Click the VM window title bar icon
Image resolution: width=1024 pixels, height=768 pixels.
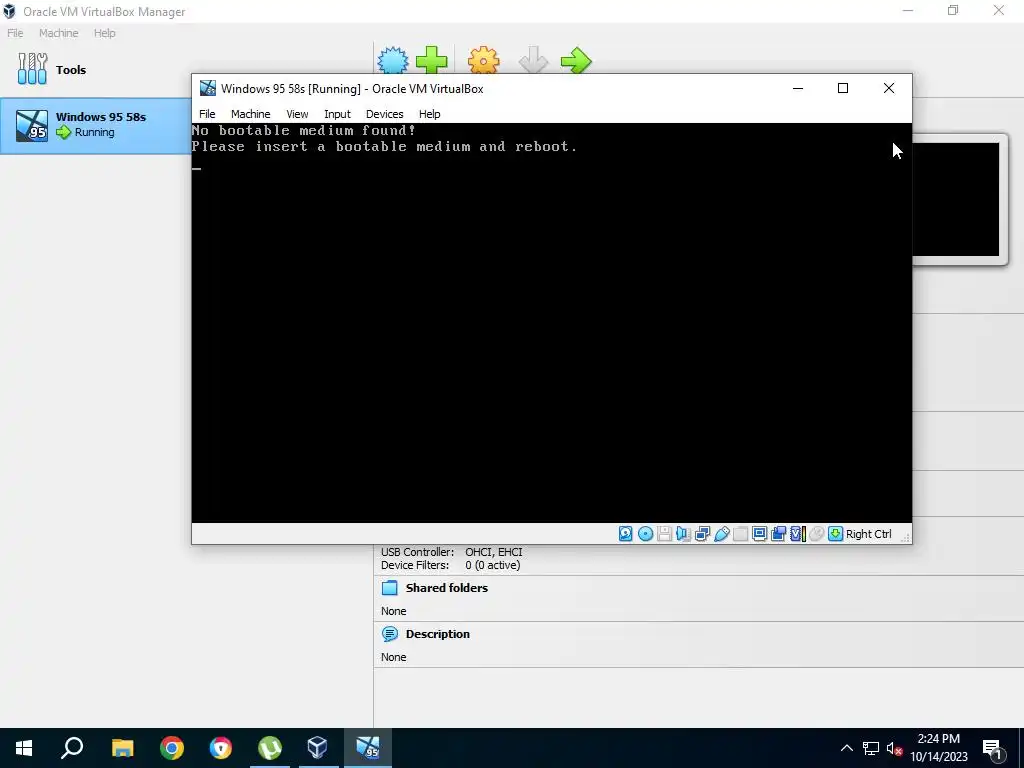point(208,88)
